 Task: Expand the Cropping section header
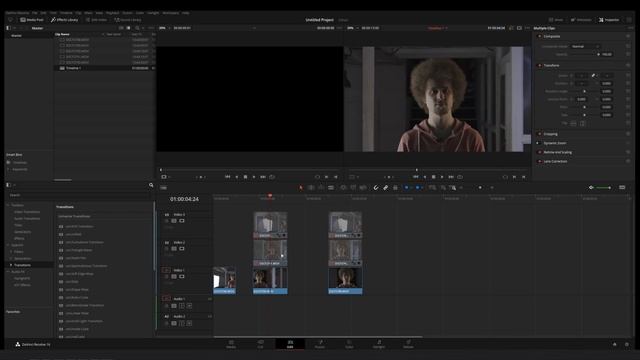tap(551, 134)
